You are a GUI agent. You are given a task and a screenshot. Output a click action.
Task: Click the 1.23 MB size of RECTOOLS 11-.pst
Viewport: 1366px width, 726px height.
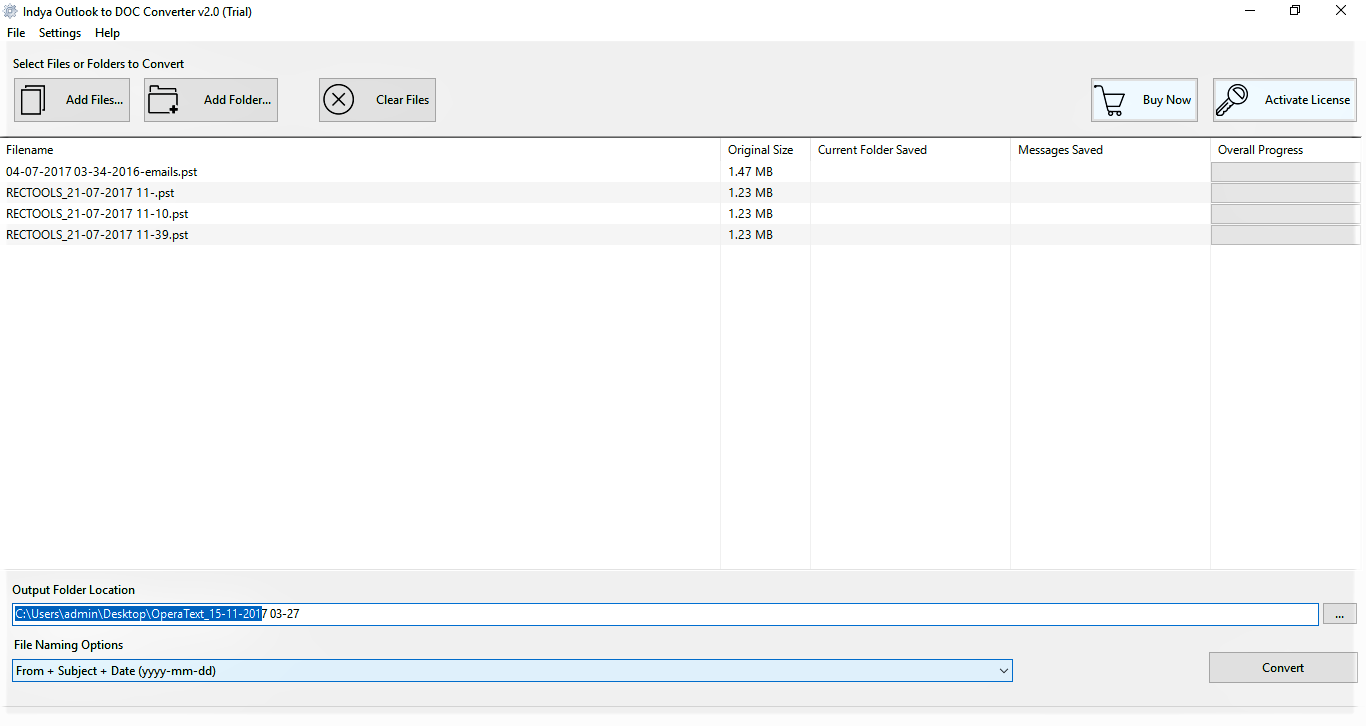(x=750, y=193)
